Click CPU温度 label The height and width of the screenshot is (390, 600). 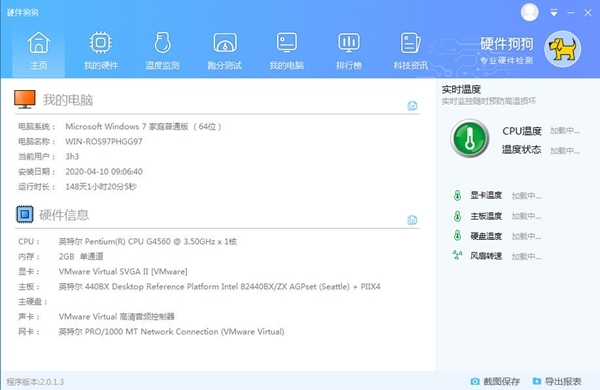[x=522, y=131]
